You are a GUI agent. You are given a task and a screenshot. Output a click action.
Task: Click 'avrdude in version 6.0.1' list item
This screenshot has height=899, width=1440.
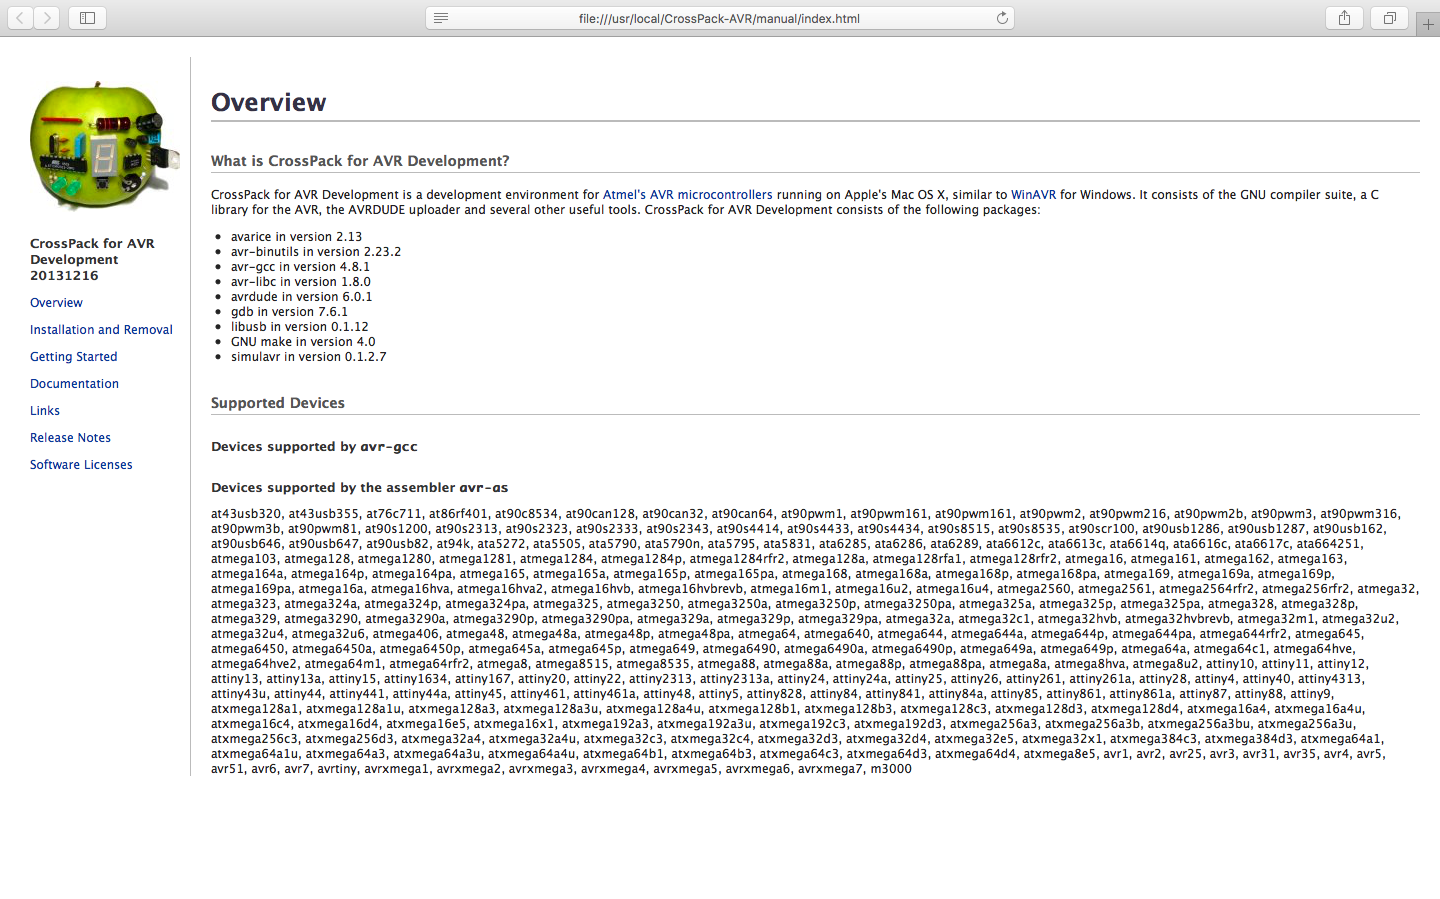point(302,297)
